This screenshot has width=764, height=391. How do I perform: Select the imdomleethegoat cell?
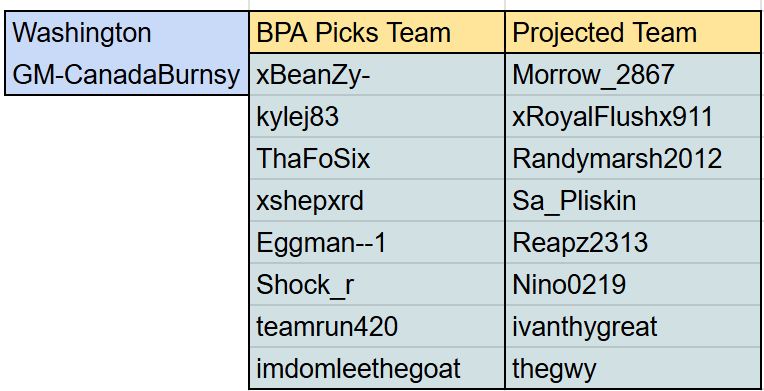(x=377, y=368)
